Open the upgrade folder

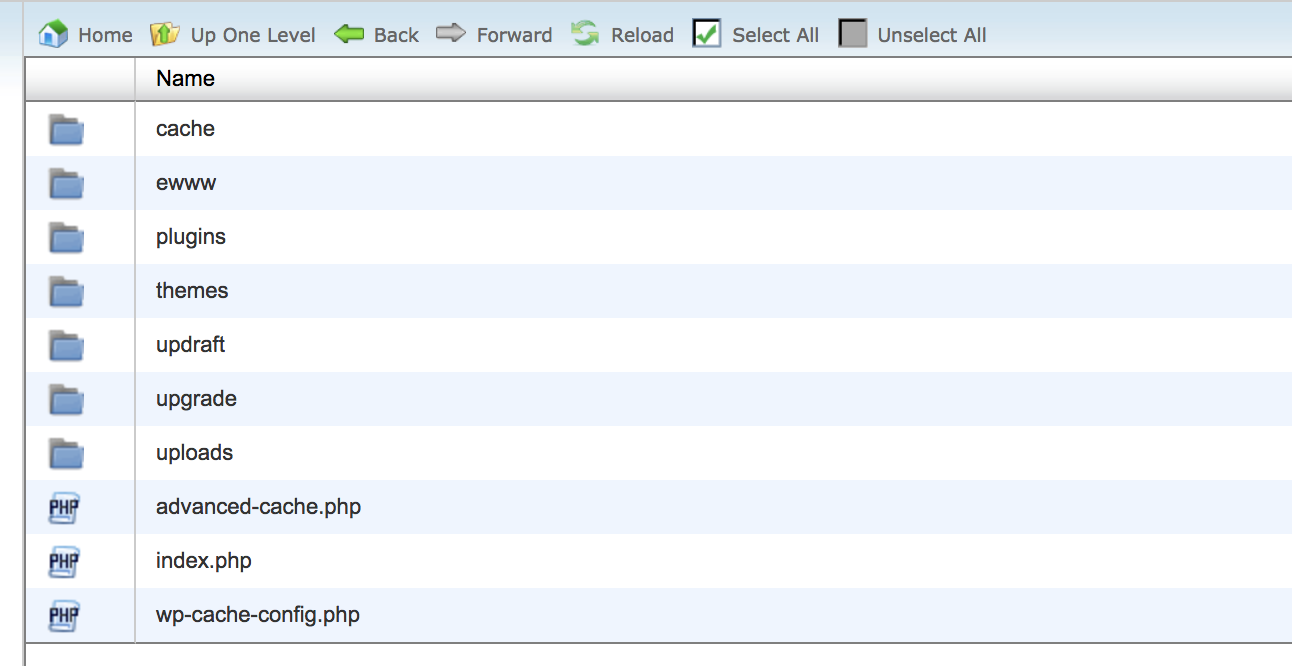196,399
